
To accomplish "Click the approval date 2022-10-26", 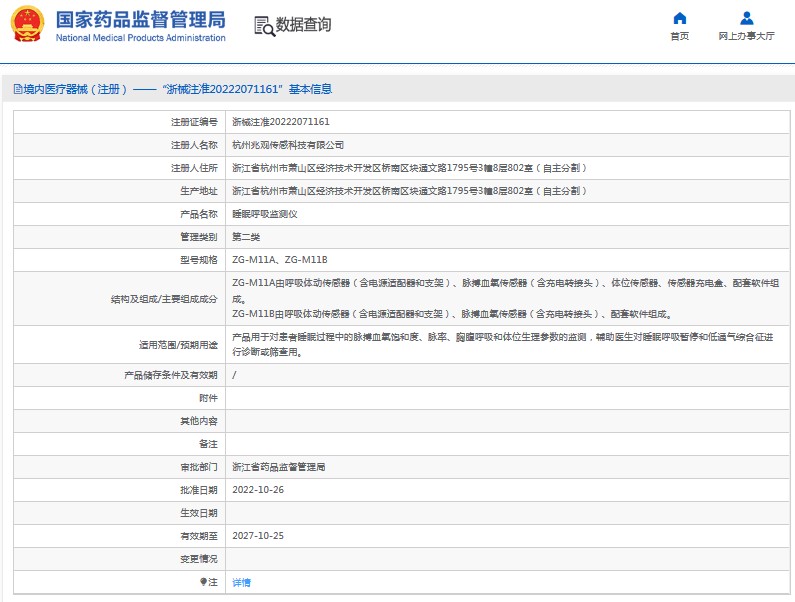I will pyautogui.click(x=258, y=490).
